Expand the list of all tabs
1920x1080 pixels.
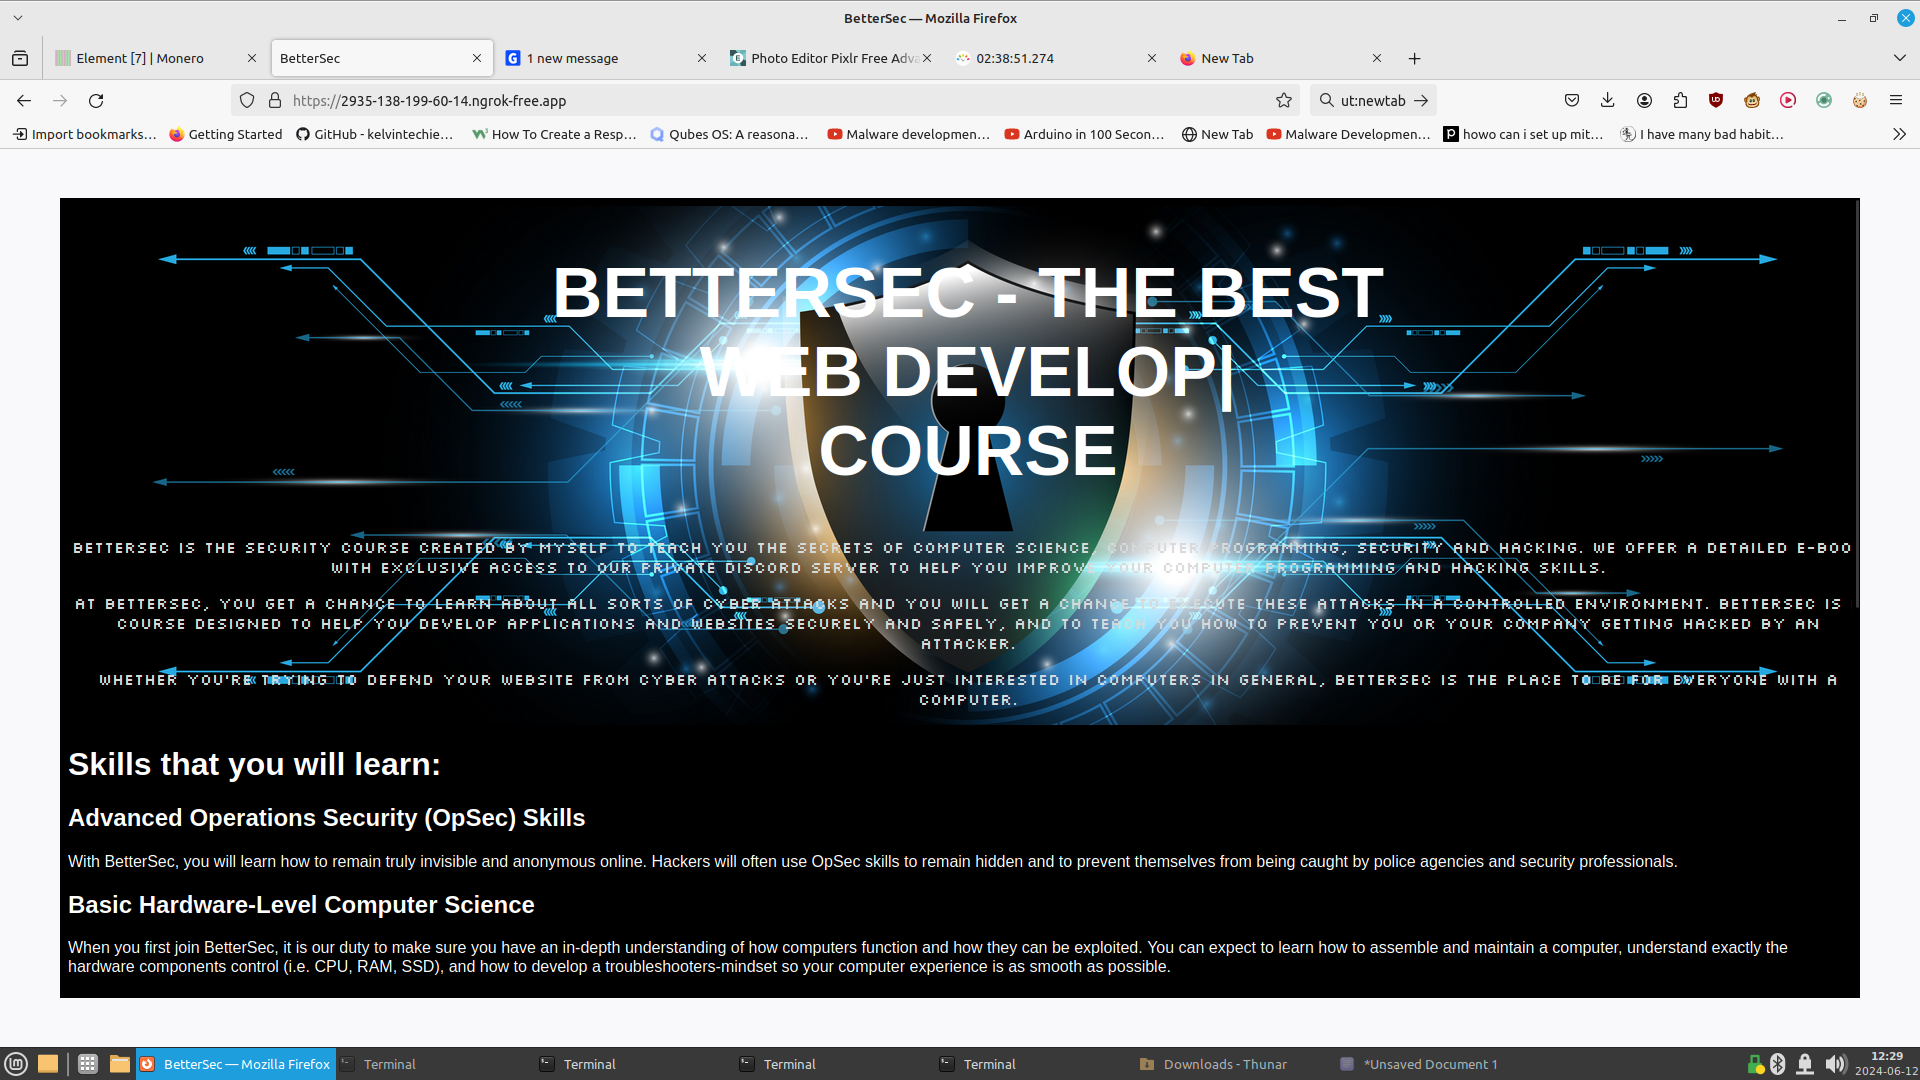(1899, 58)
